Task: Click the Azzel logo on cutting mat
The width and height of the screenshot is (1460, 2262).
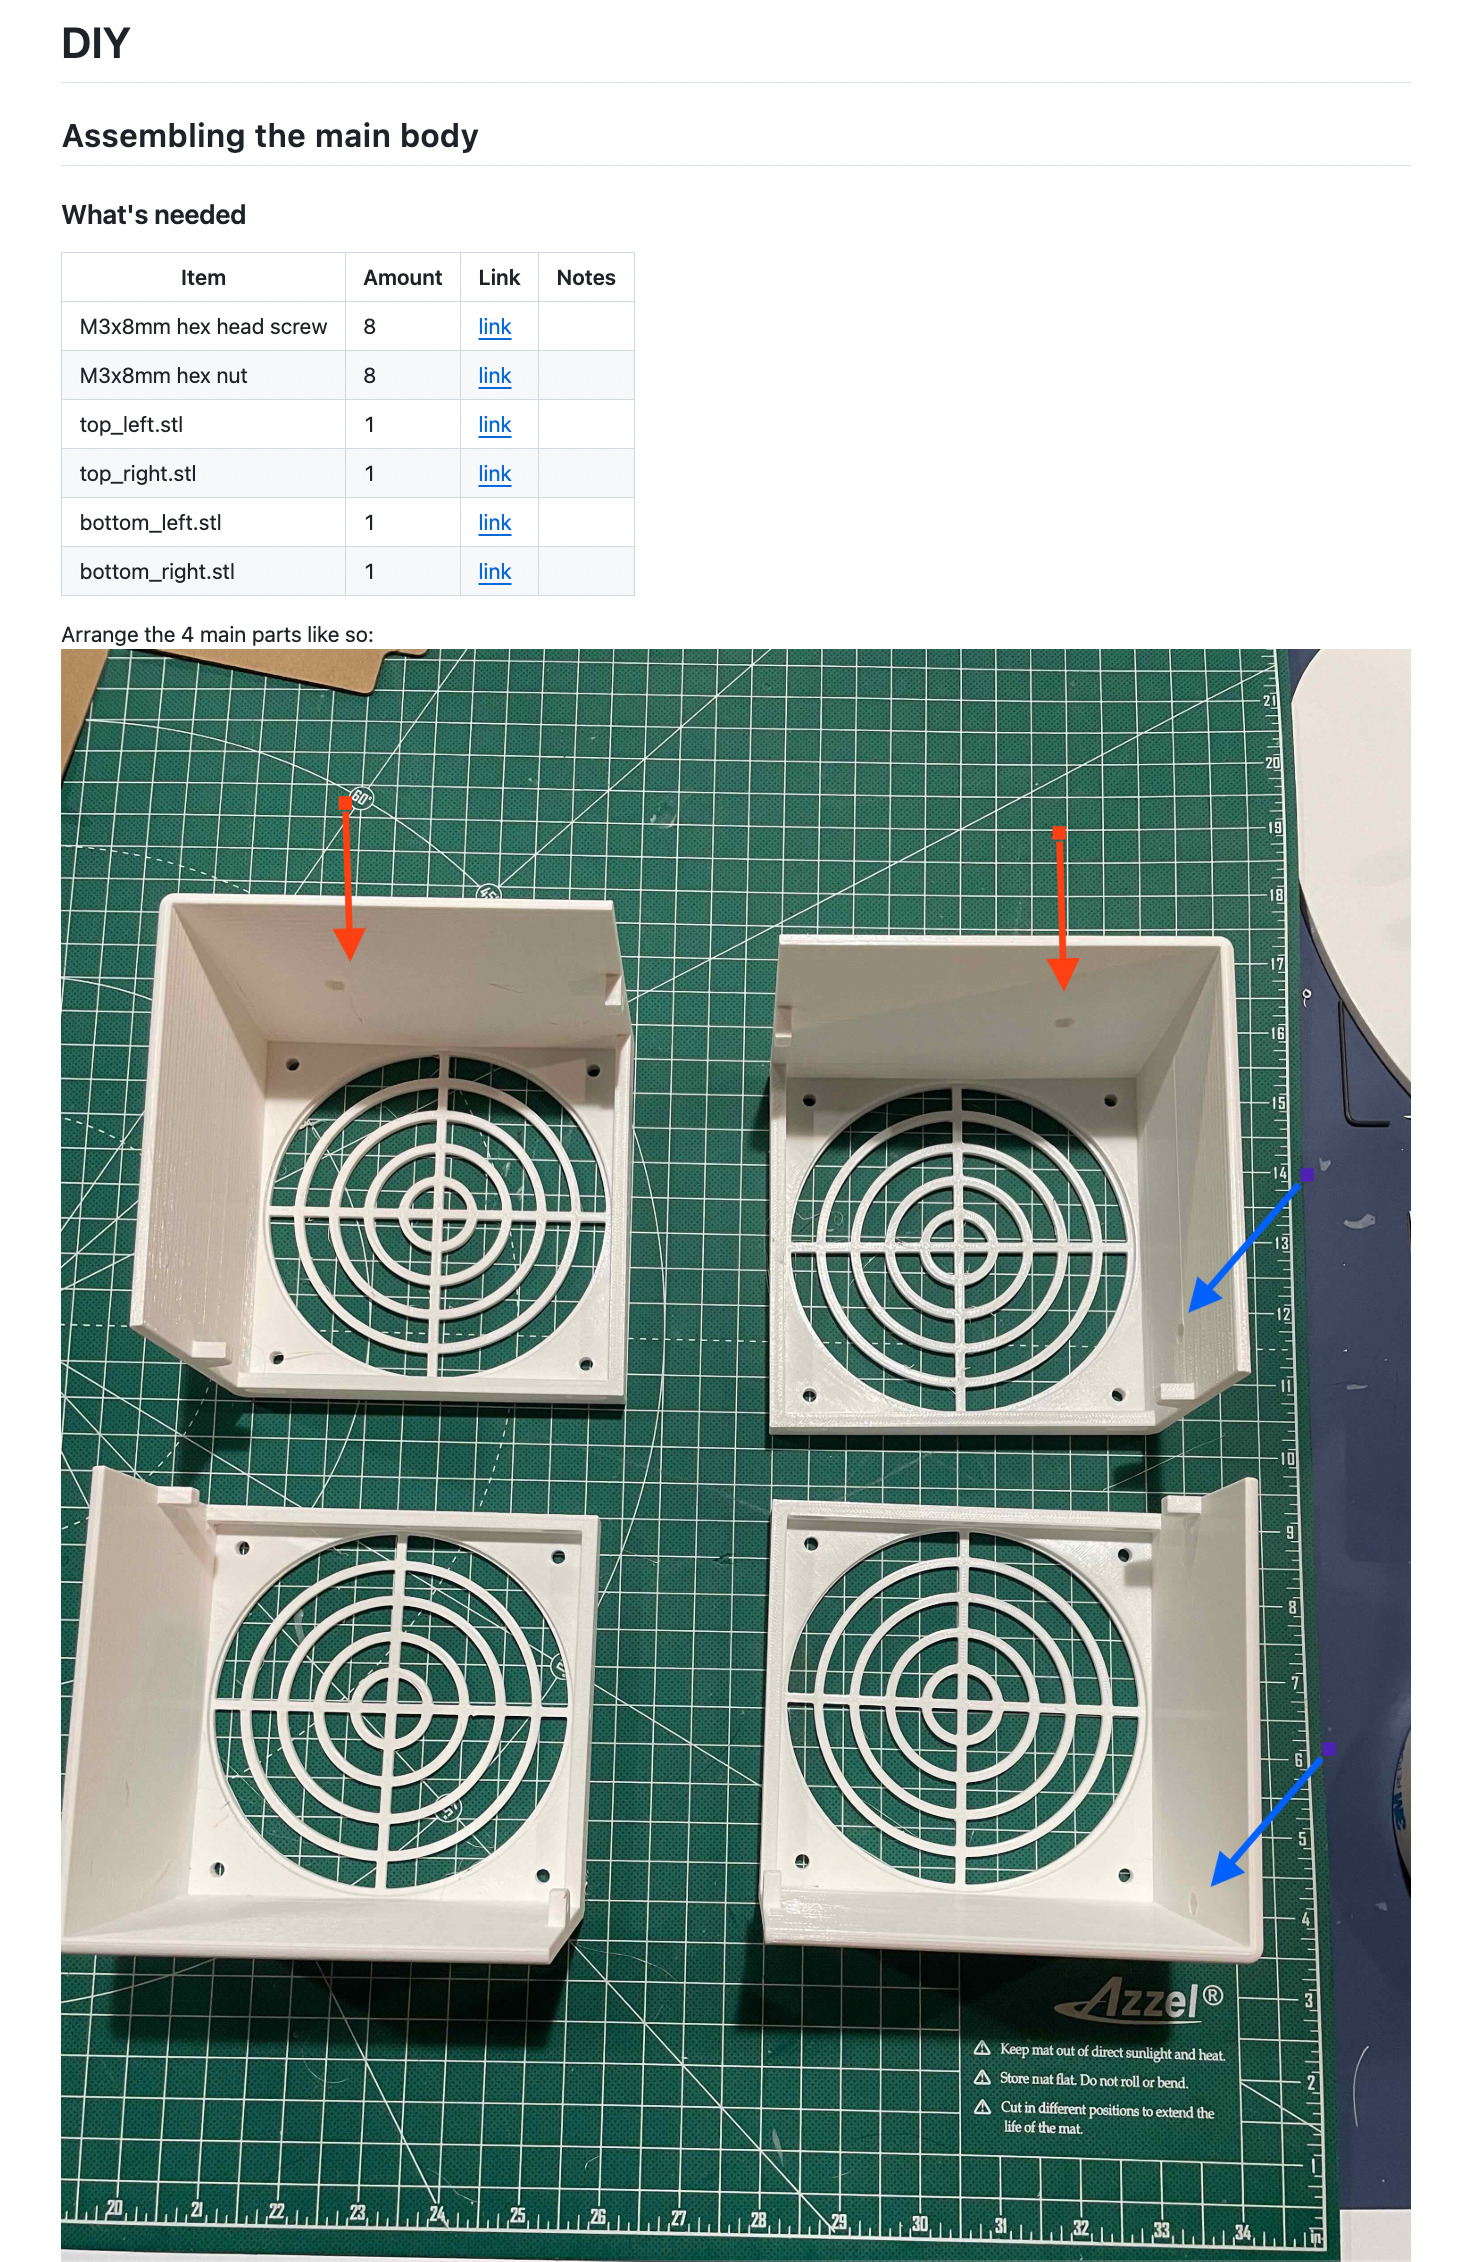Action: [x=1140, y=2000]
